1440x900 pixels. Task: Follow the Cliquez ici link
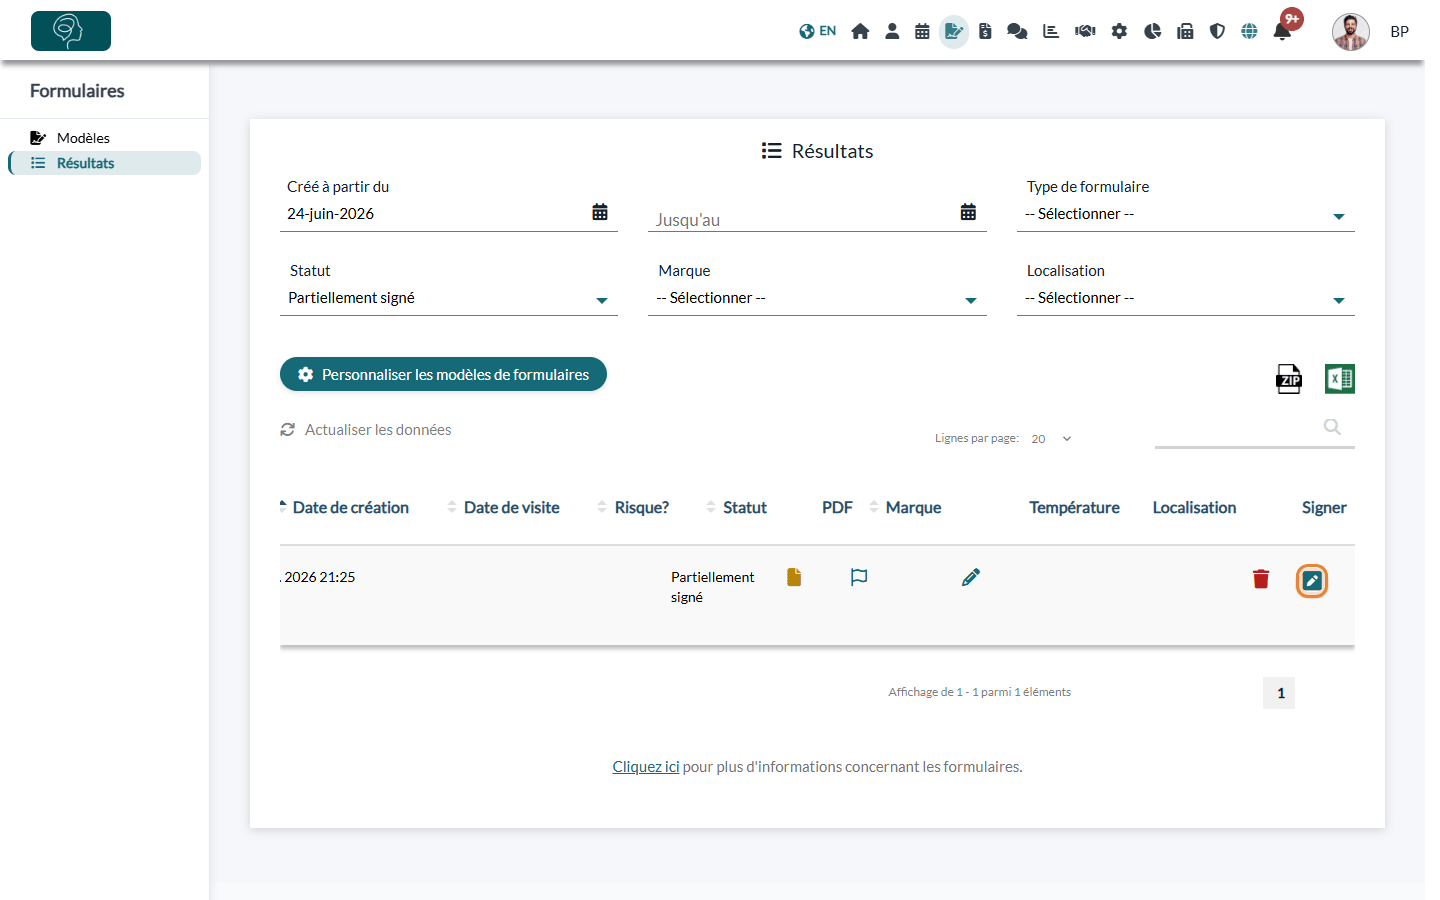(646, 767)
